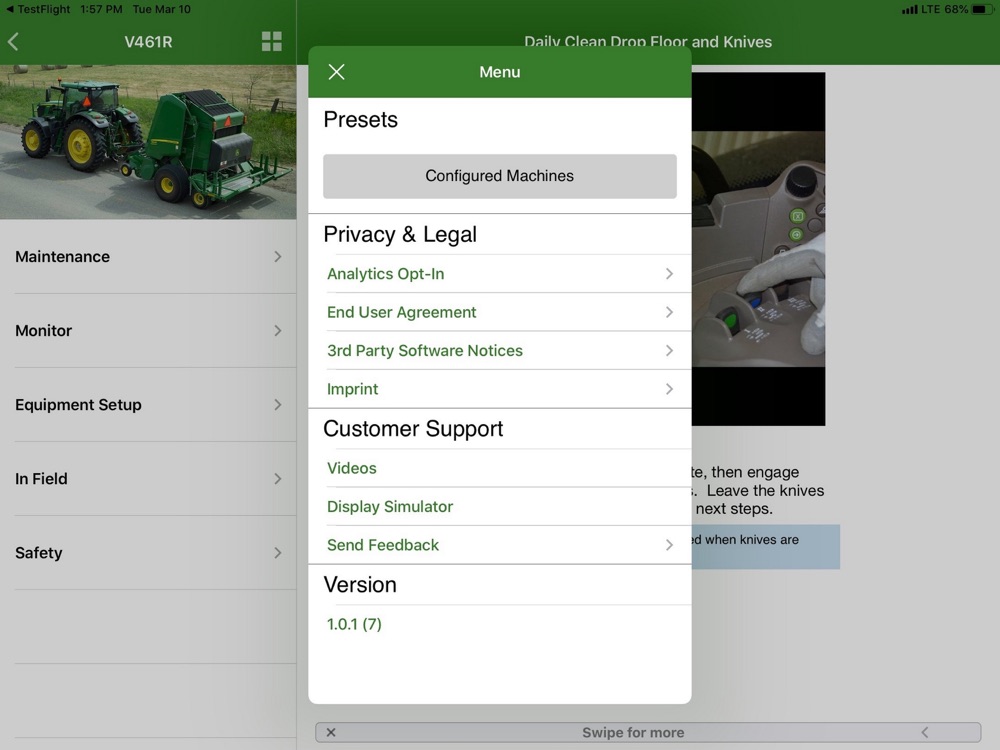Select version number 1.0.1 (7)
1000x750 pixels.
pyautogui.click(x=354, y=624)
